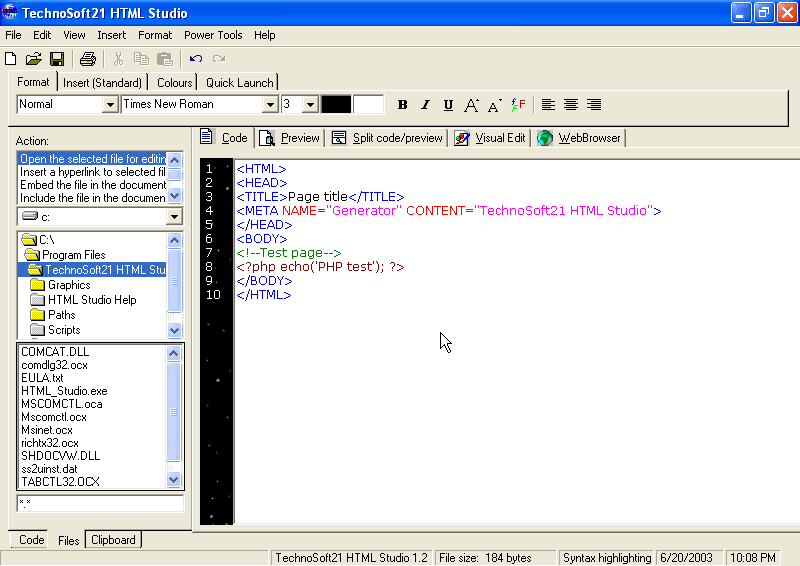Click the white background colour swatch
This screenshot has height=566, width=800.
click(368, 104)
